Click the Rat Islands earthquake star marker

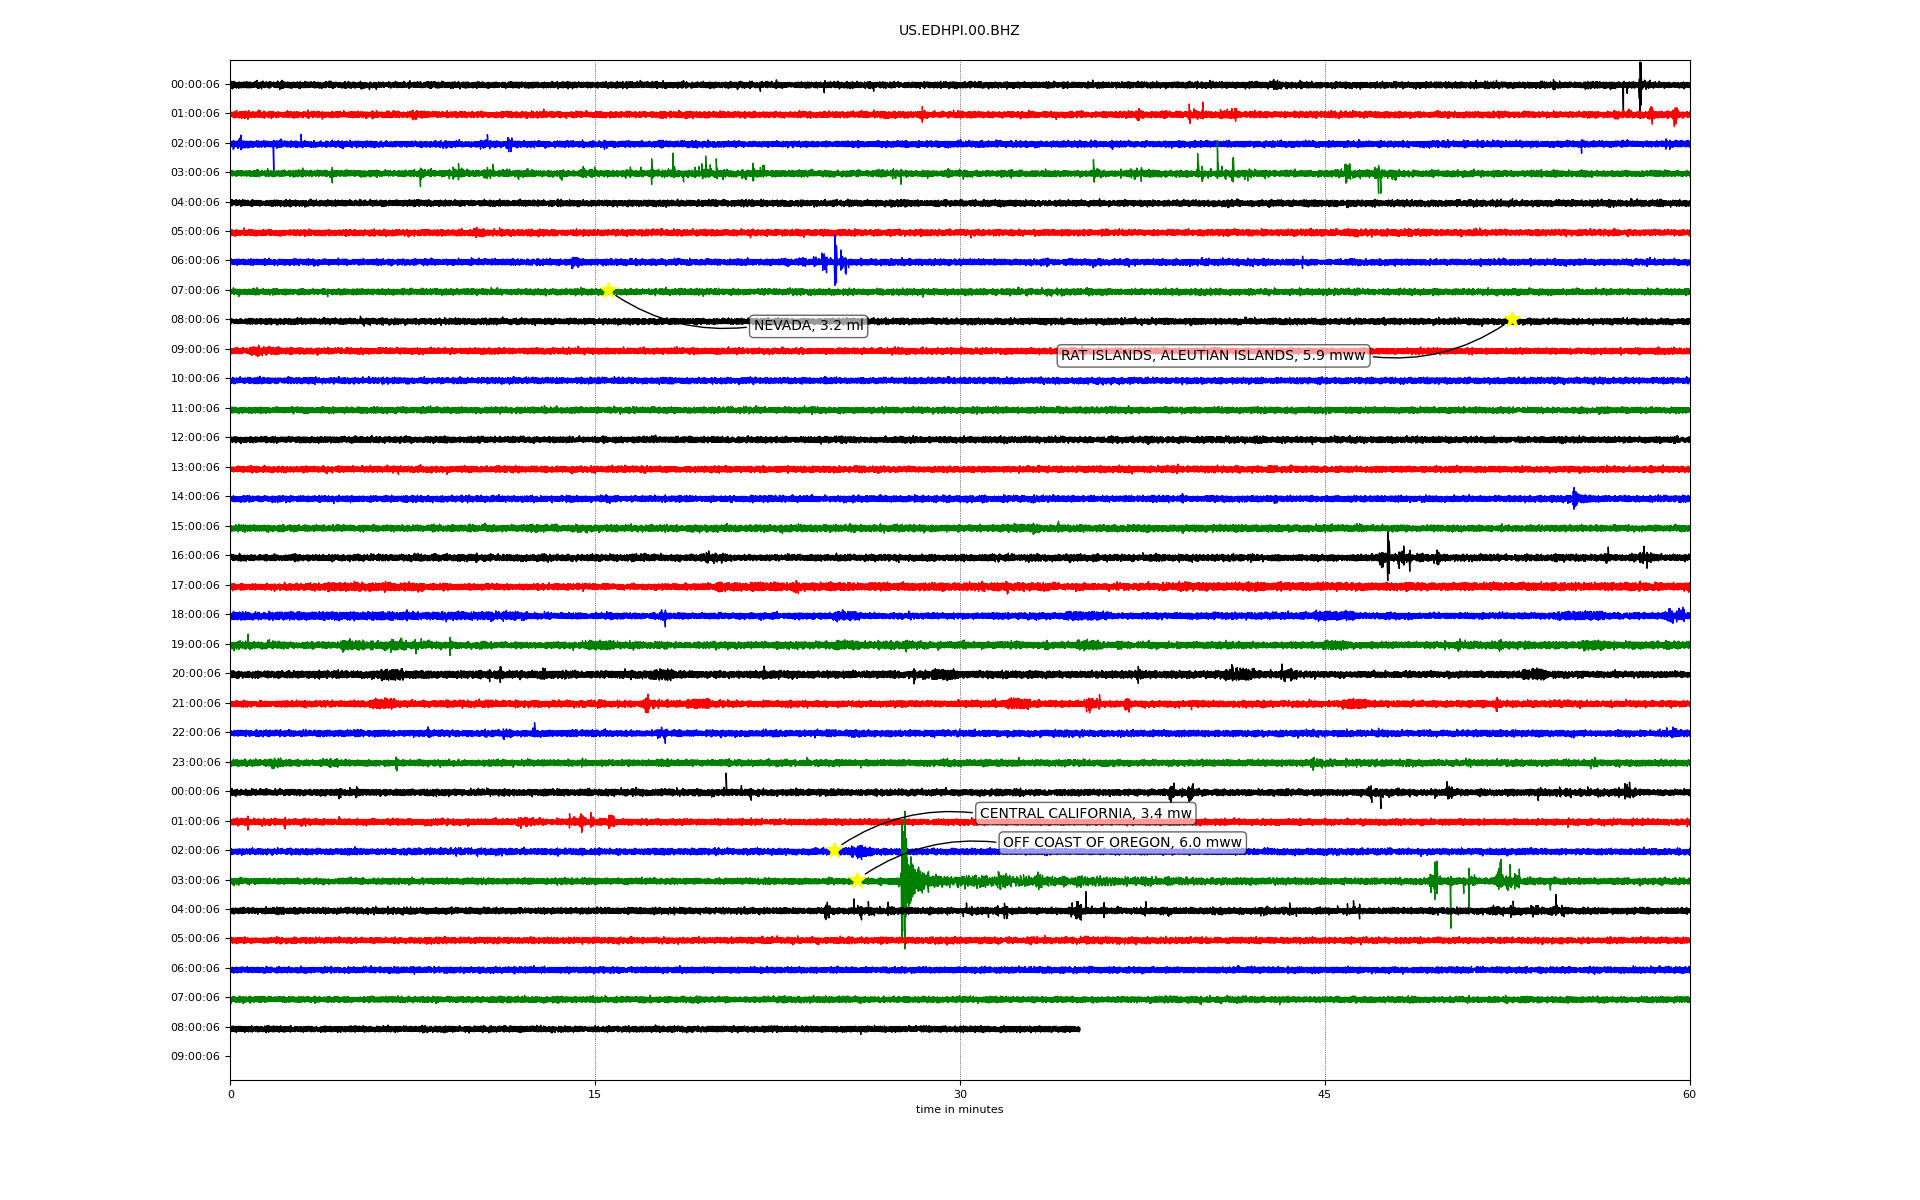1512,320
